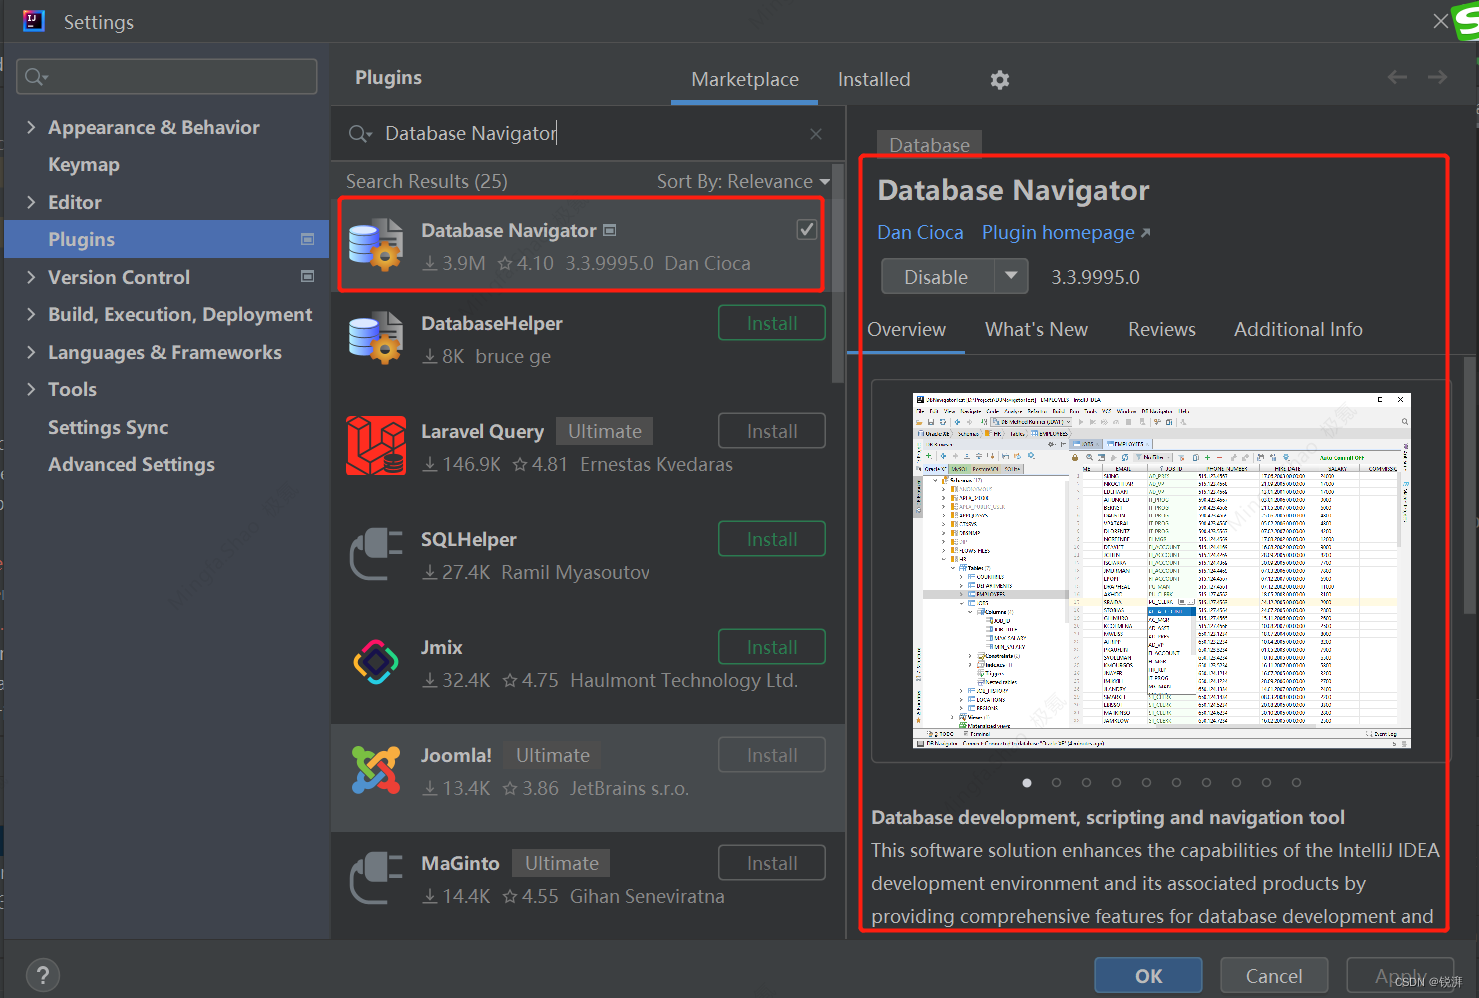Click the plugin screenshot preview image
This screenshot has width=1479, height=998.
[x=1162, y=570]
